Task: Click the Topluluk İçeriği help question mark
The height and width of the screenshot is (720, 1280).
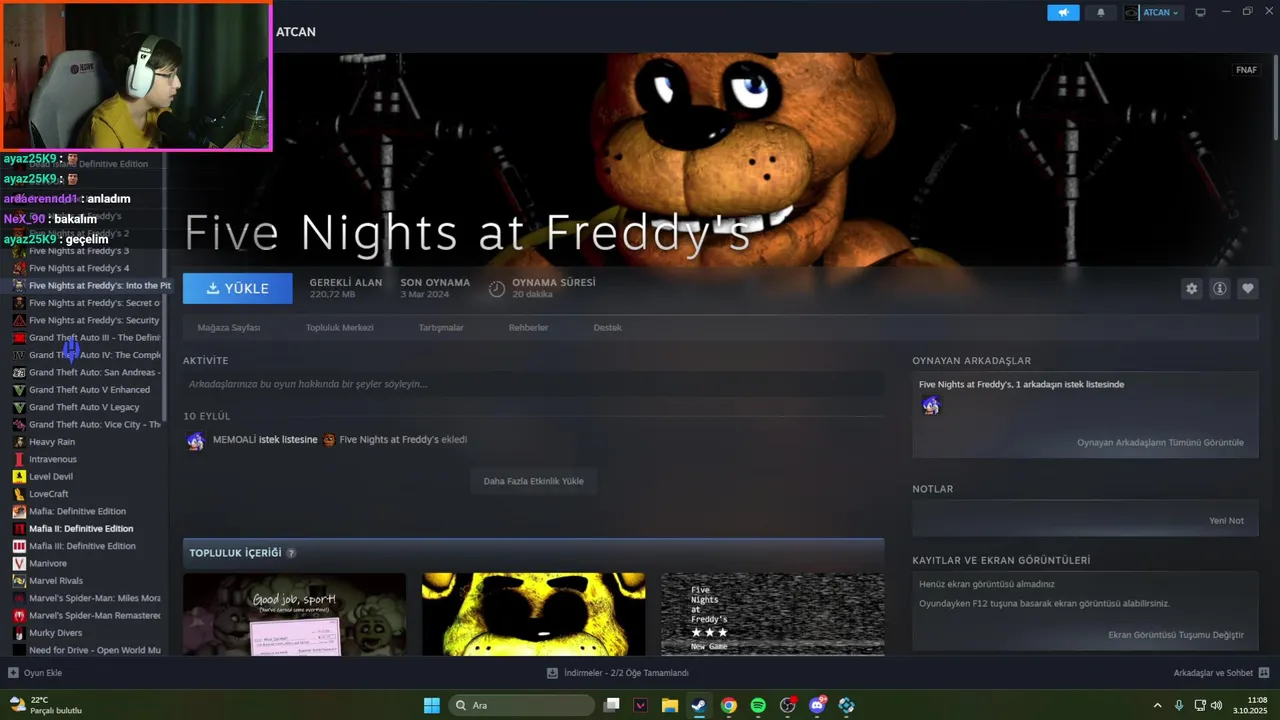Action: [x=291, y=553]
